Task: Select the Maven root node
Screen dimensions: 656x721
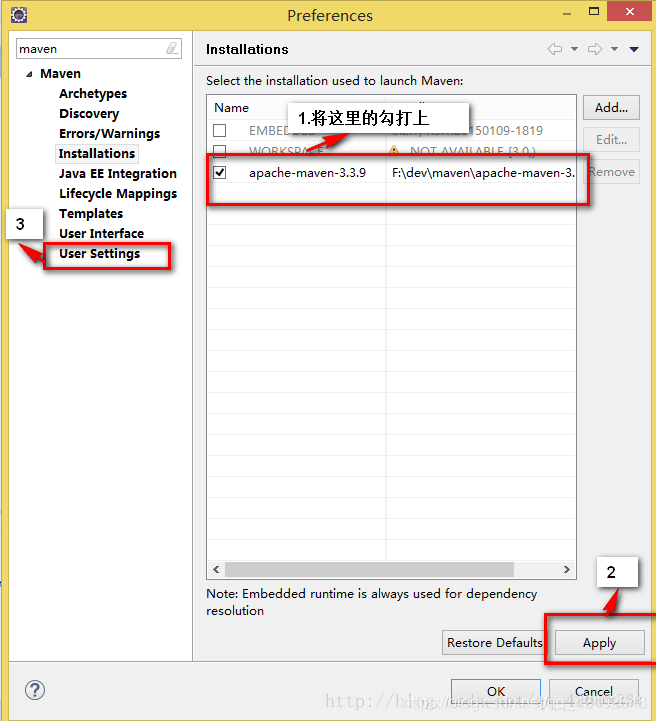Action: (60, 74)
